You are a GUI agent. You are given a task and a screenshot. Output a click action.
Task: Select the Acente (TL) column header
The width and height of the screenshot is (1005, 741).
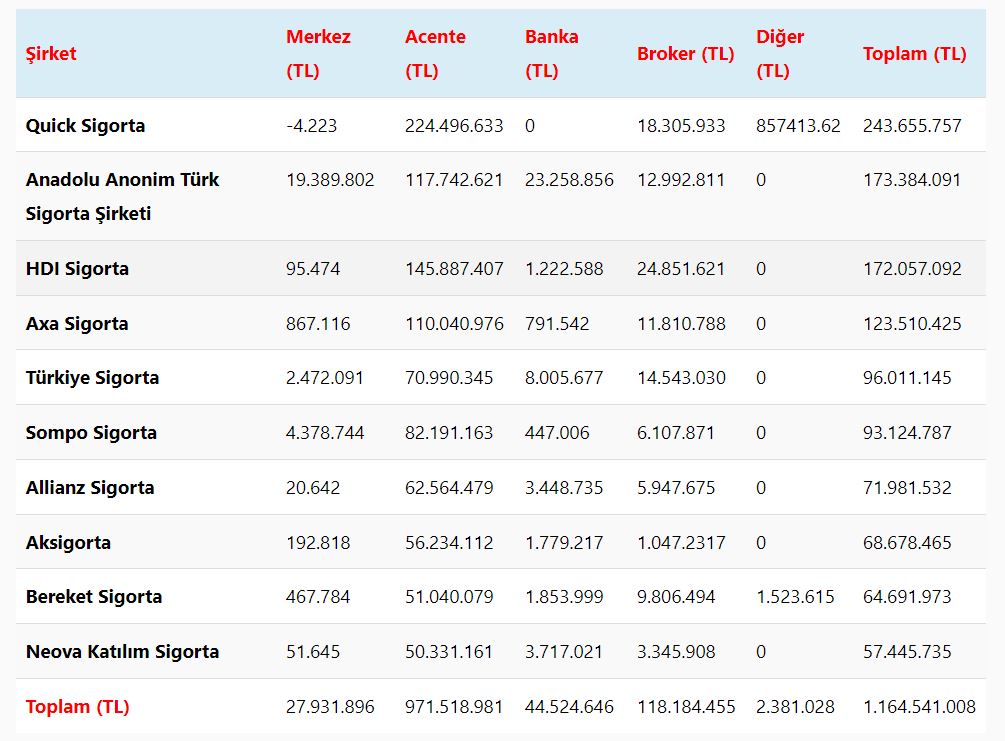[x=435, y=54]
